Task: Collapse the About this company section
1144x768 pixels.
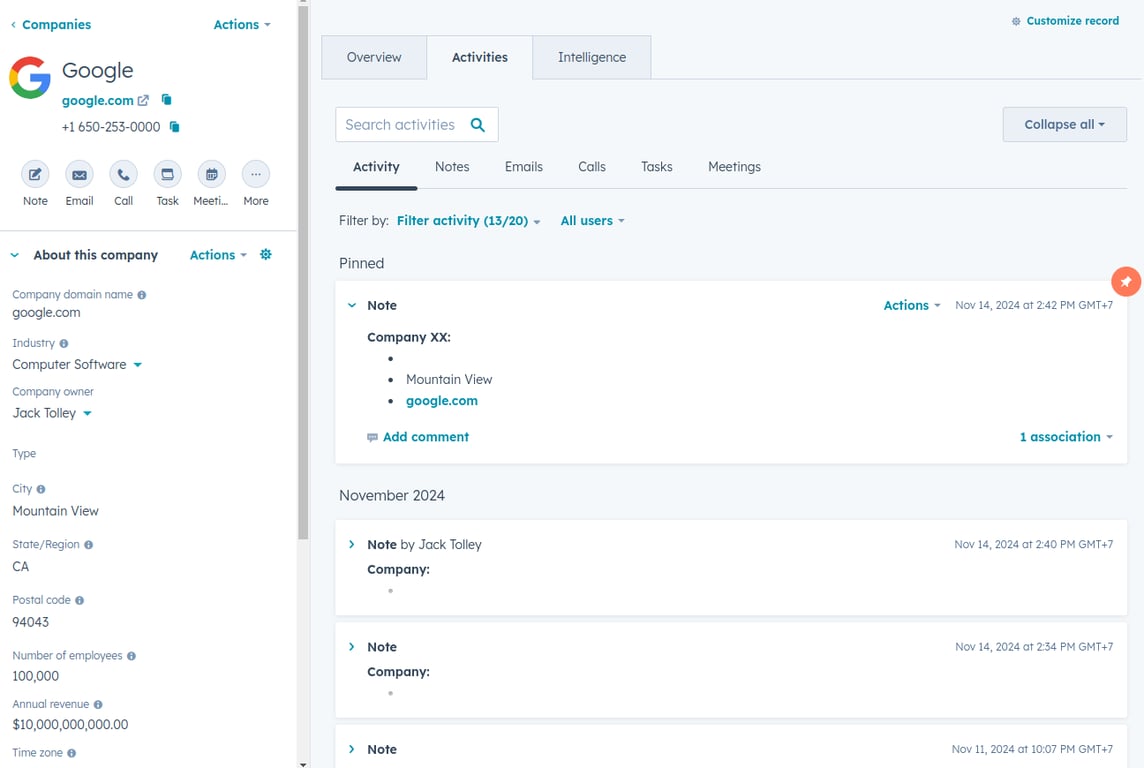Action: [x=15, y=255]
